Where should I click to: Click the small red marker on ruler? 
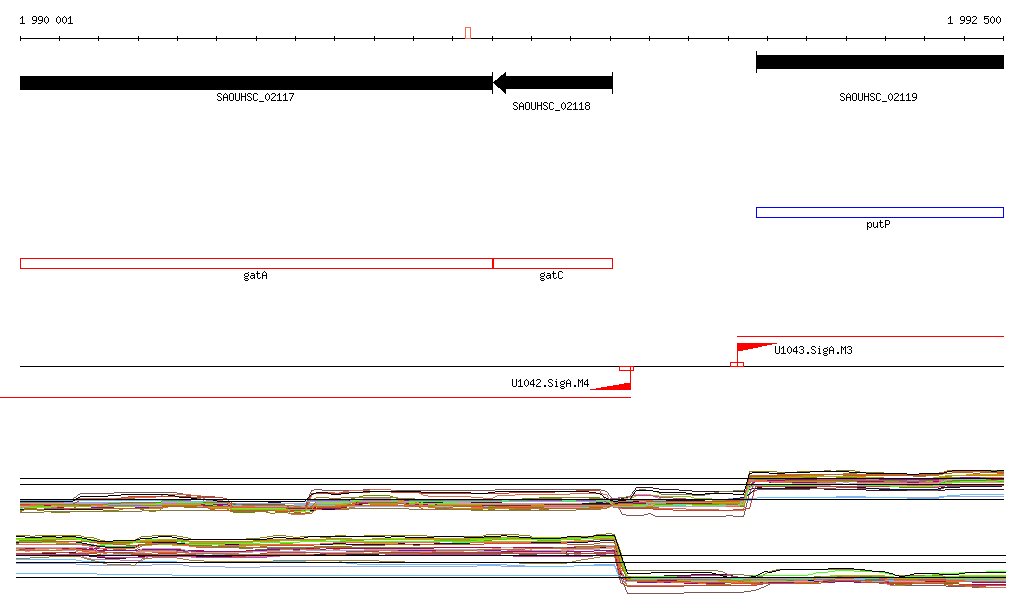pyautogui.click(x=468, y=33)
